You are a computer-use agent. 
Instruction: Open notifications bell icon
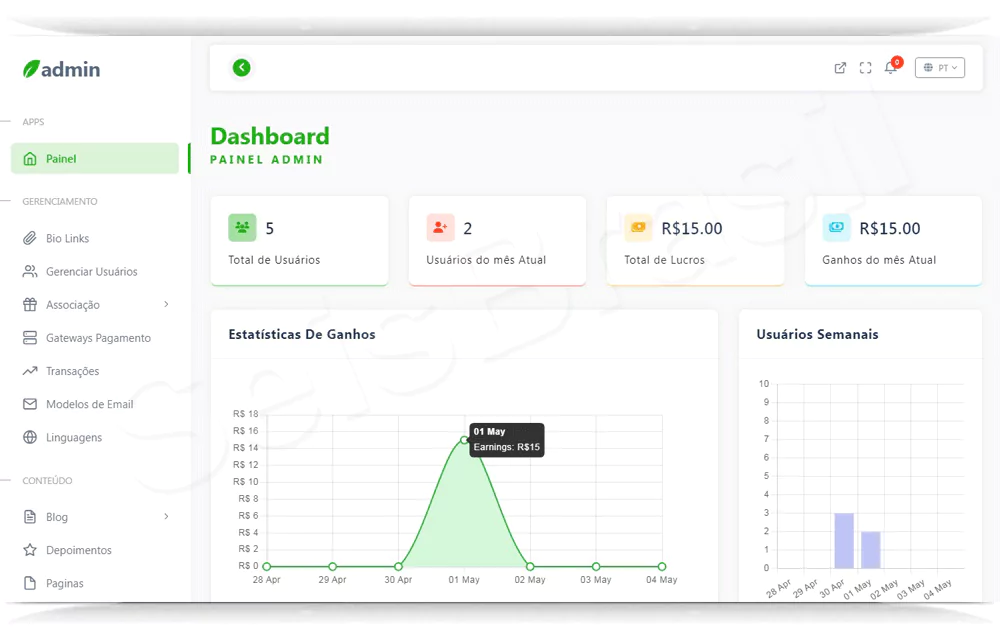click(x=891, y=67)
